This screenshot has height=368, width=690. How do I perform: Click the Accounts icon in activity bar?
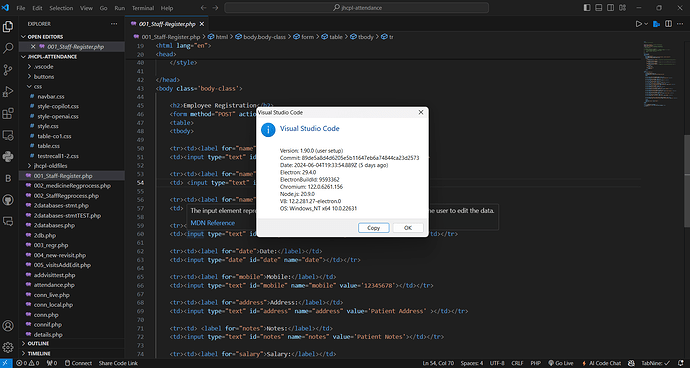8,326
